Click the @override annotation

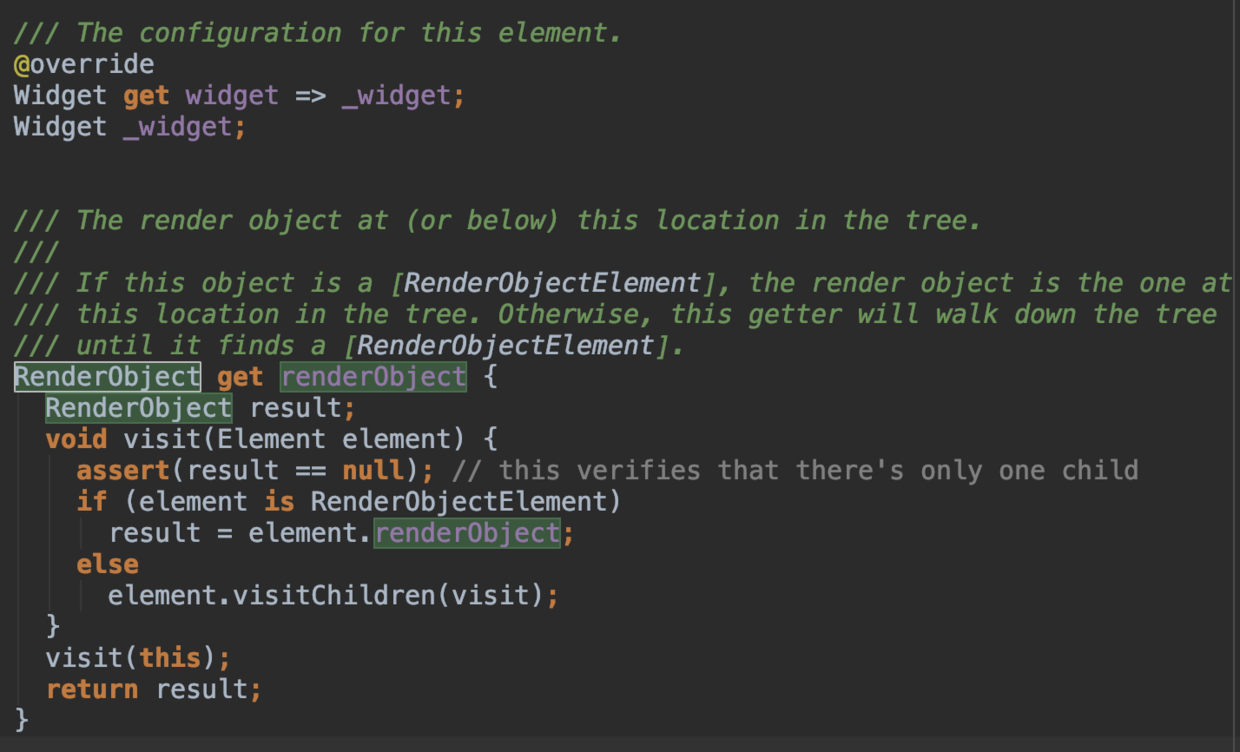click(84, 64)
